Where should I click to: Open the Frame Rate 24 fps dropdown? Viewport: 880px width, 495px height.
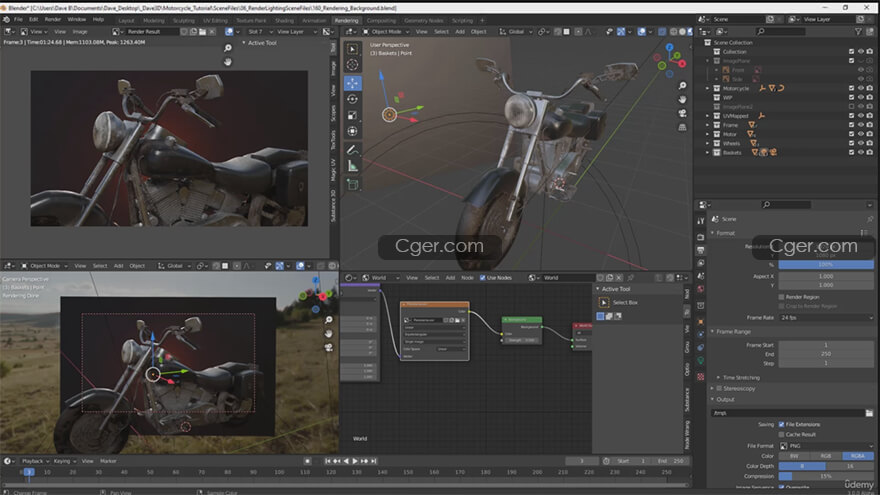pos(826,318)
